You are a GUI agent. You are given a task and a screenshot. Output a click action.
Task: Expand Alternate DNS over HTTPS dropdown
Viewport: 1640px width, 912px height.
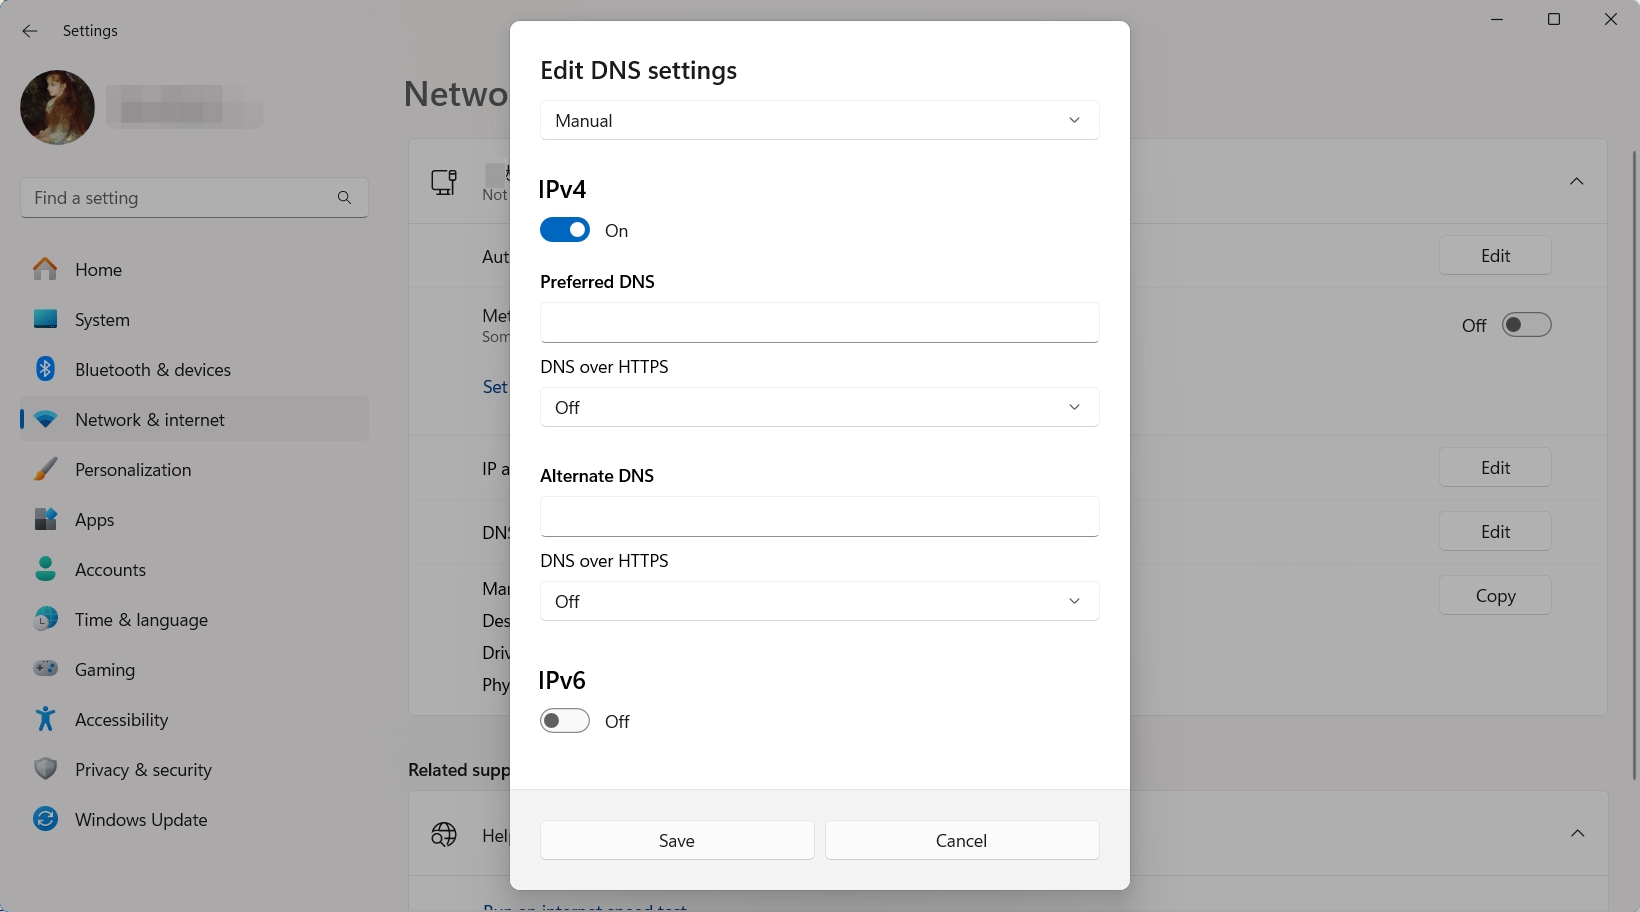click(x=819, y=601)
